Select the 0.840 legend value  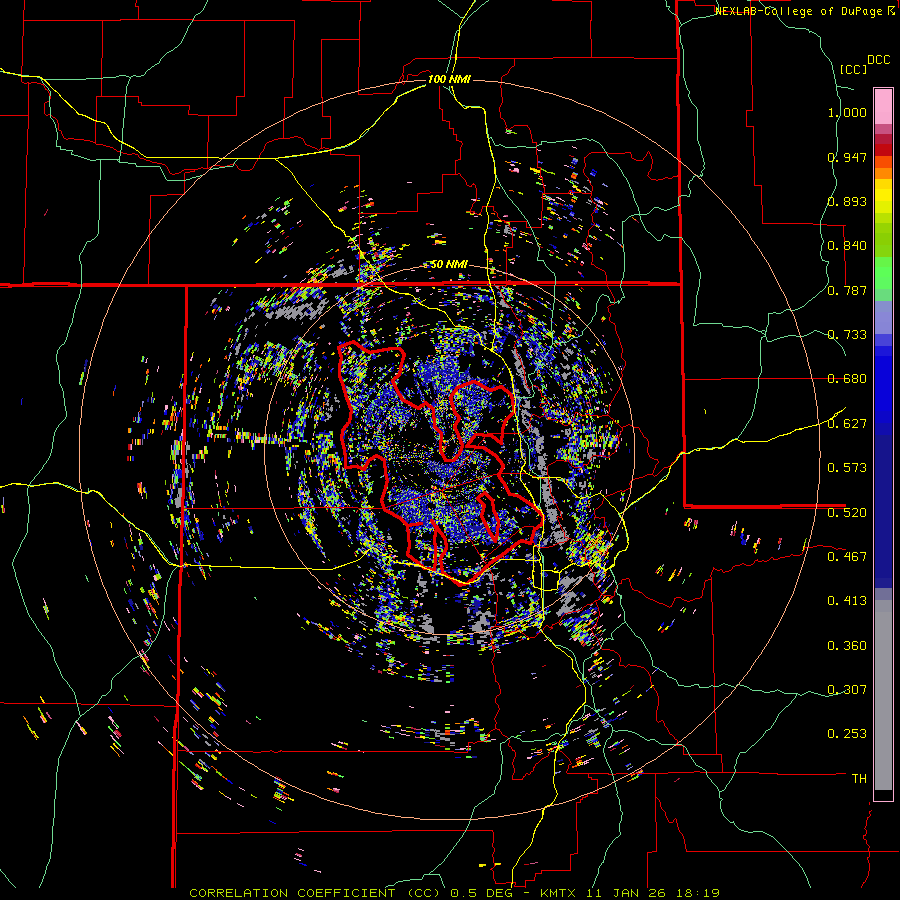point(847,246)
